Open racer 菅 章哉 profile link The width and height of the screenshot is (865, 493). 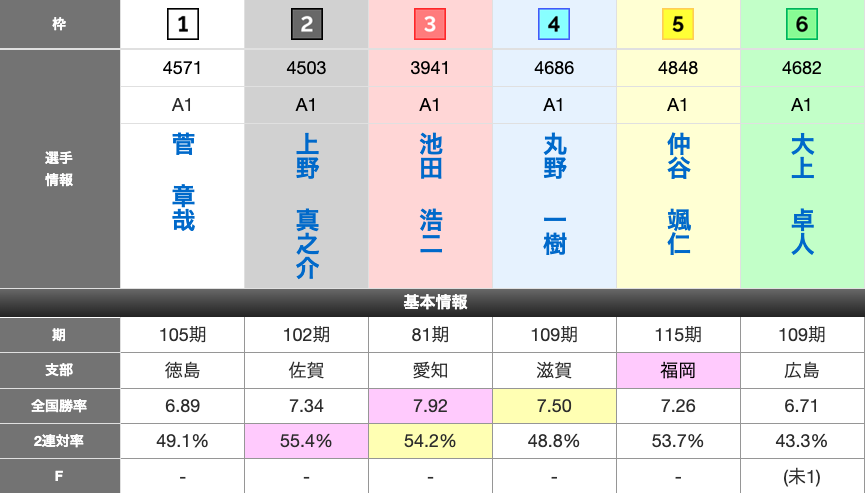pyautogui.click(x=183, y=183)
